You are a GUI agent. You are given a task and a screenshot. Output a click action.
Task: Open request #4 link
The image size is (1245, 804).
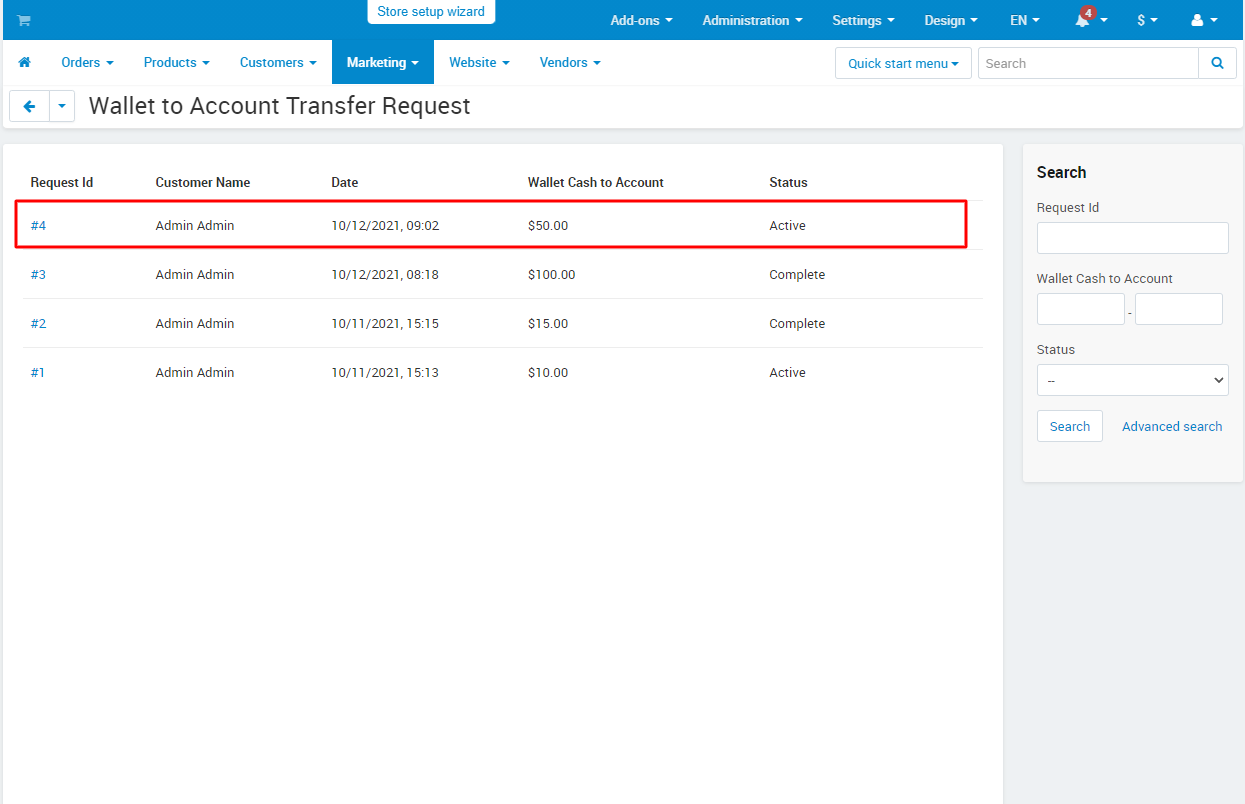[38, 225]
